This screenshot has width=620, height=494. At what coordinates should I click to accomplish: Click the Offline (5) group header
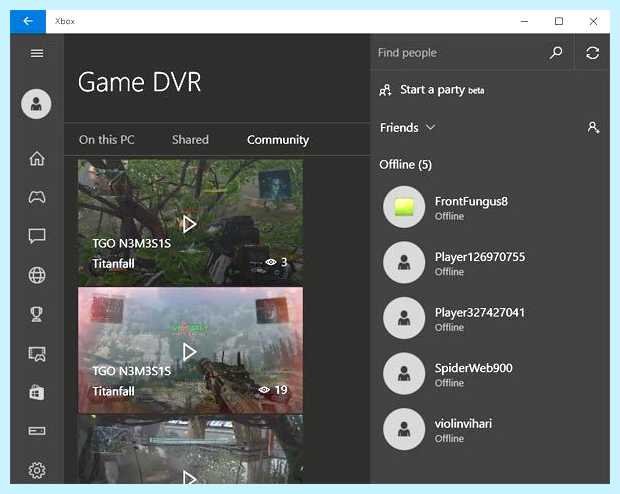[405, 165]
